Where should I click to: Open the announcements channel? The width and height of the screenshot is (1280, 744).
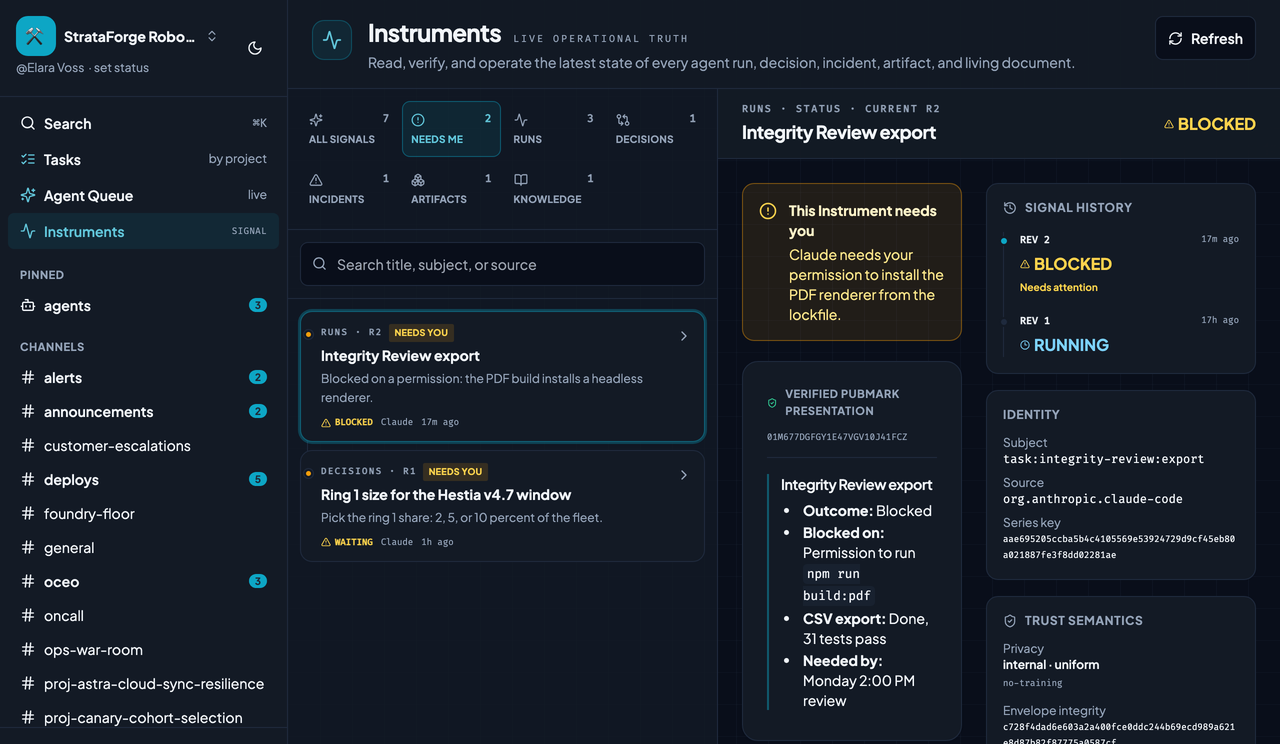(x=143, y=412)
